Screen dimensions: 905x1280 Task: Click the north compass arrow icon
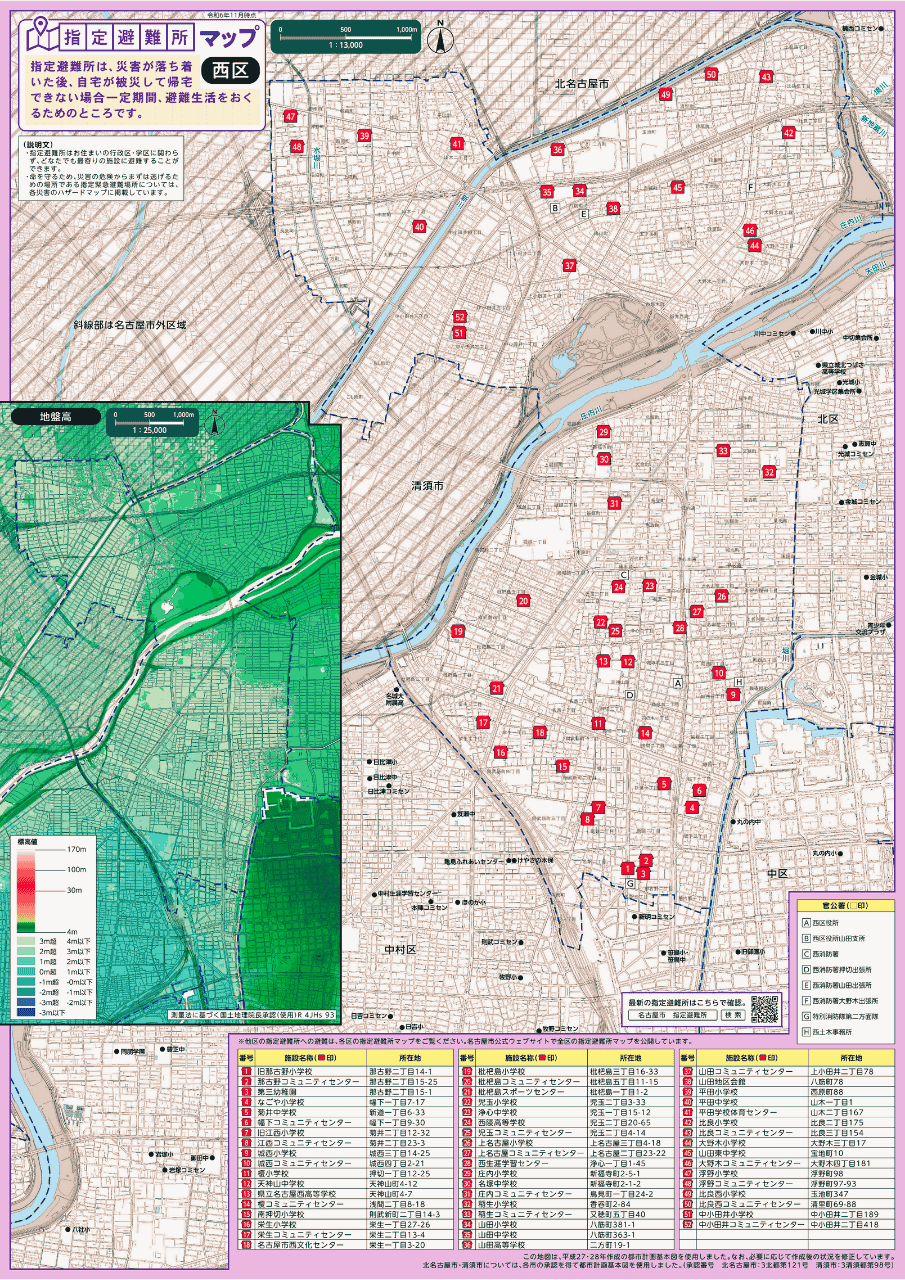(438, 39)
